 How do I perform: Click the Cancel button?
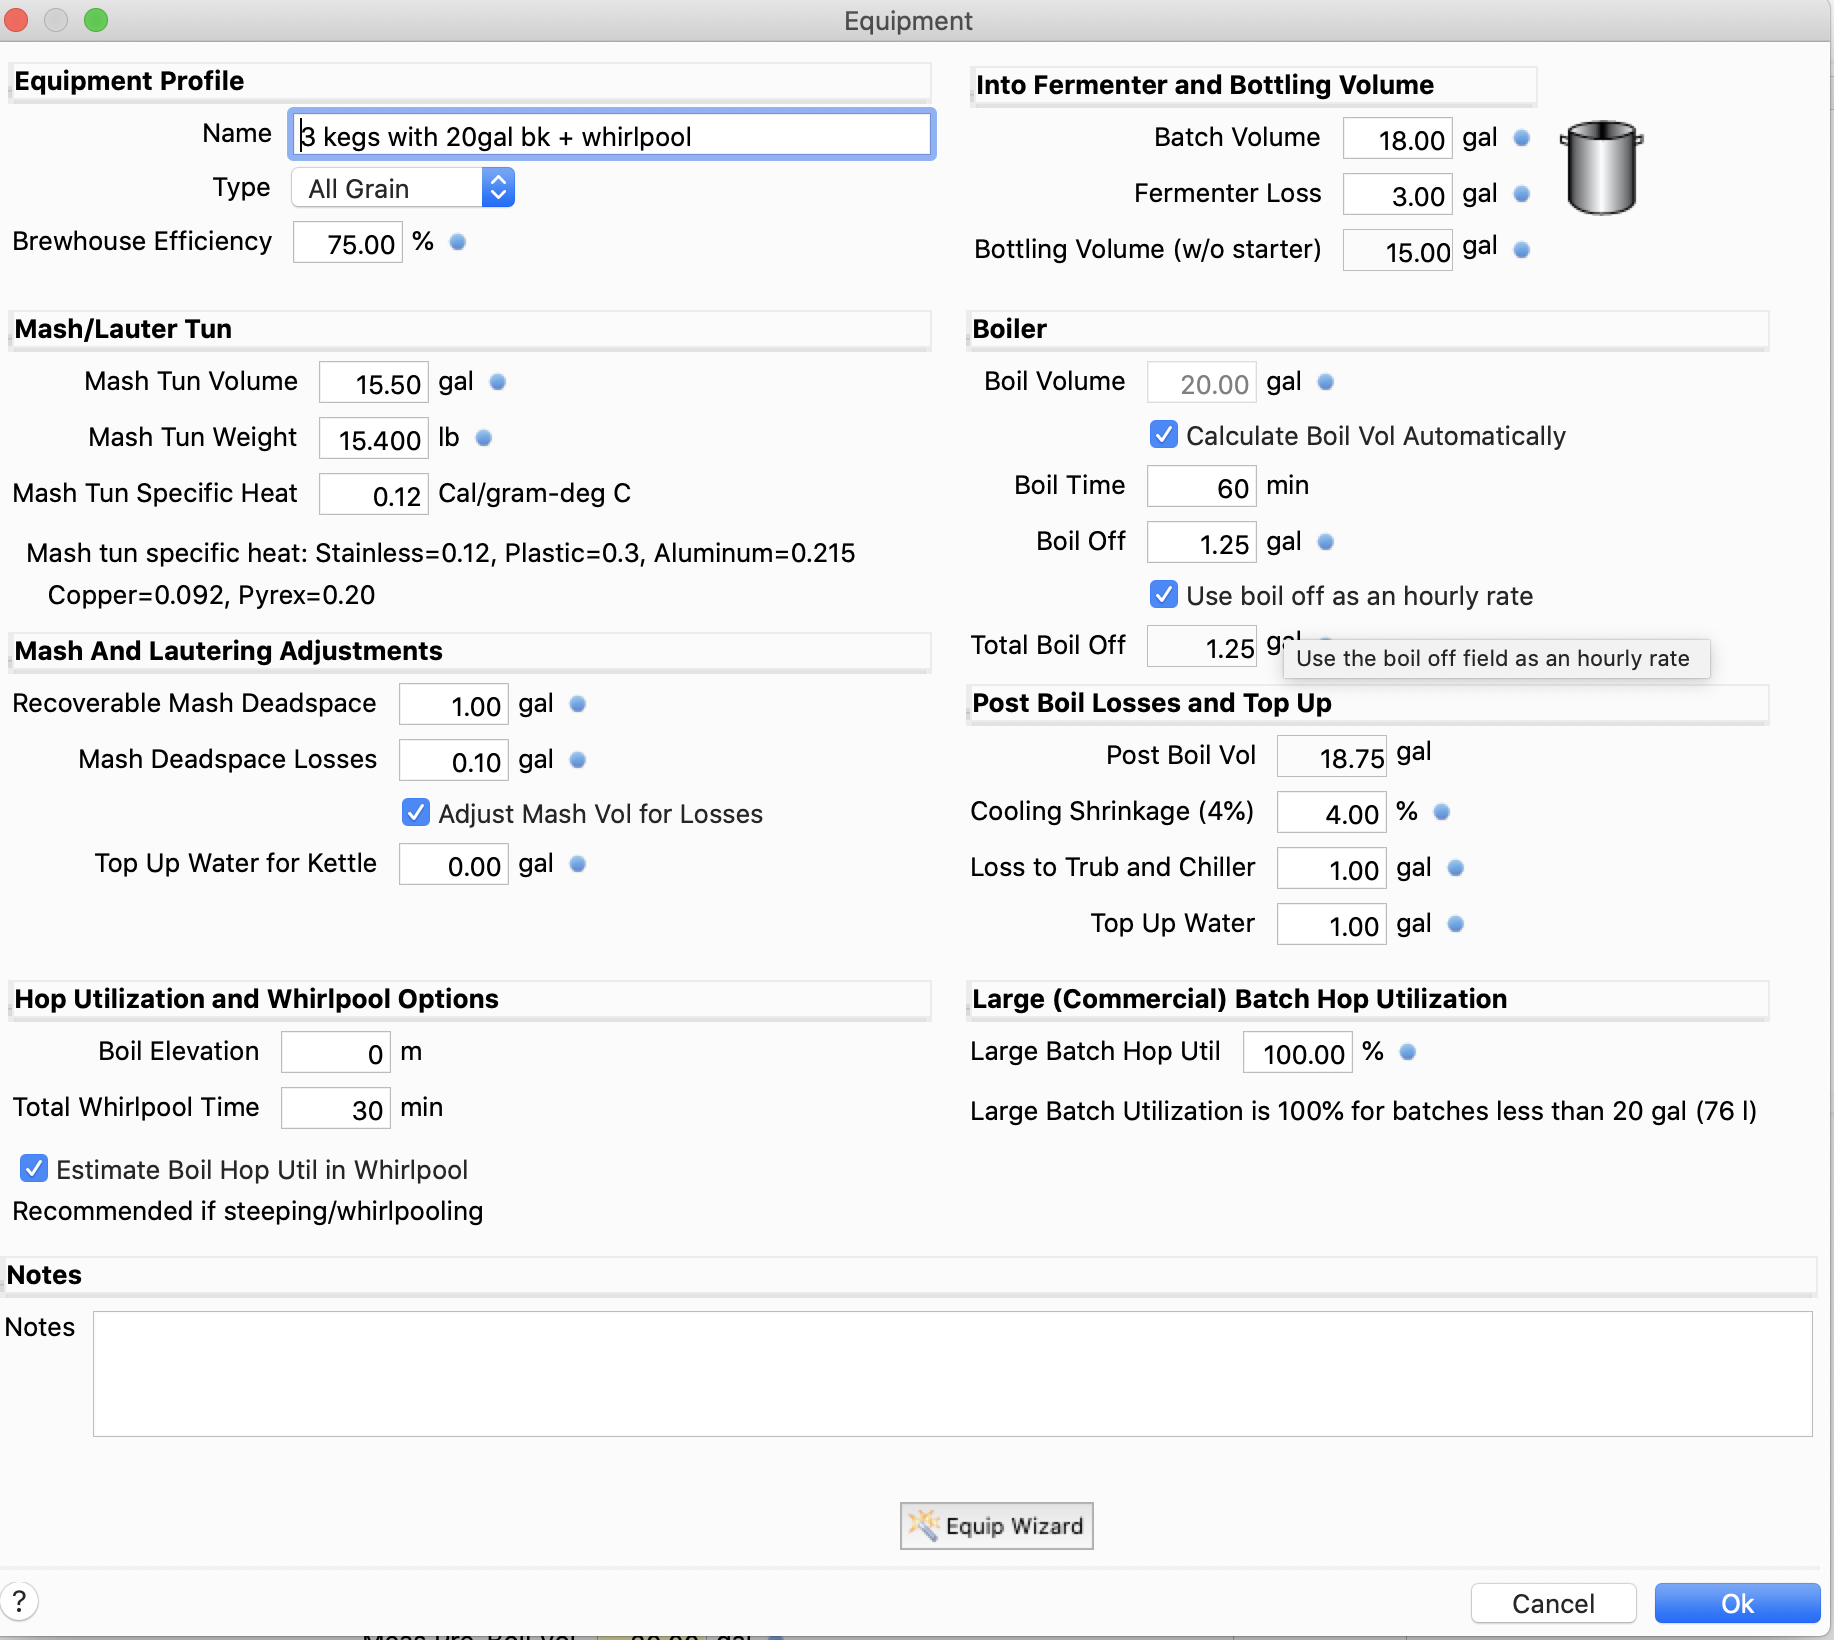click(x=1553, y=1603)
